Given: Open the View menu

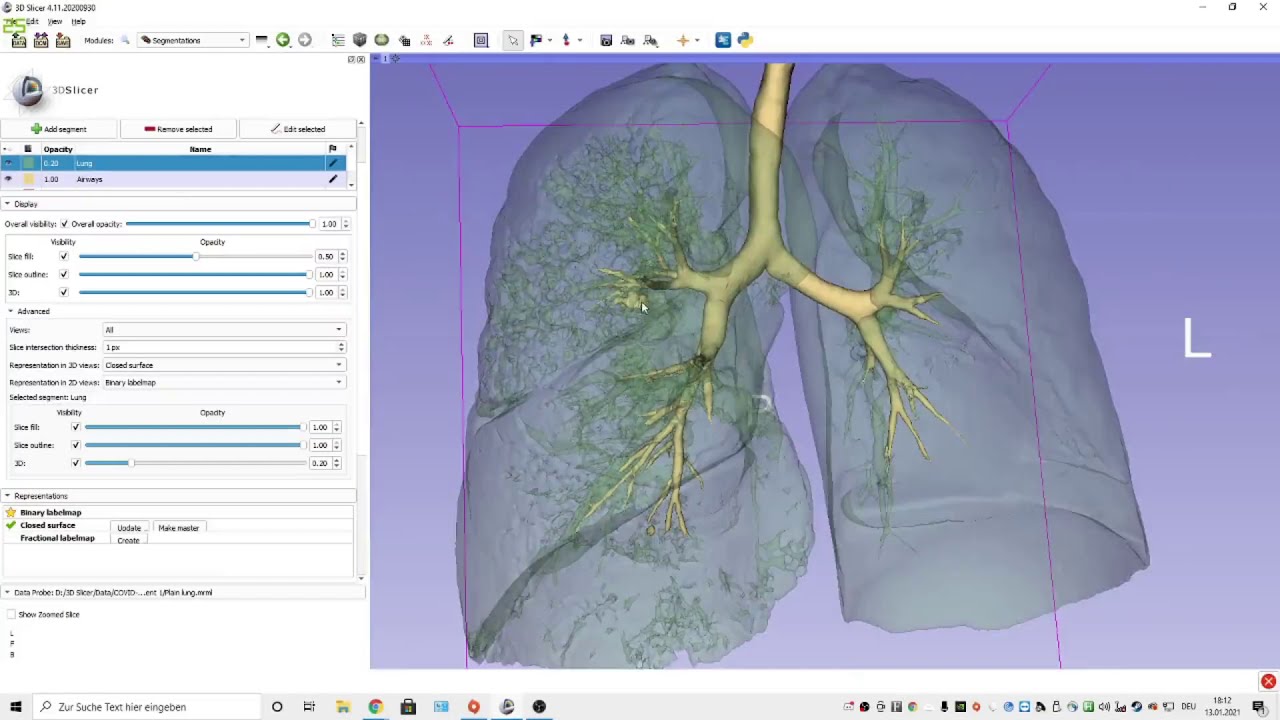Looking at the screenshot, I should 54,21.
